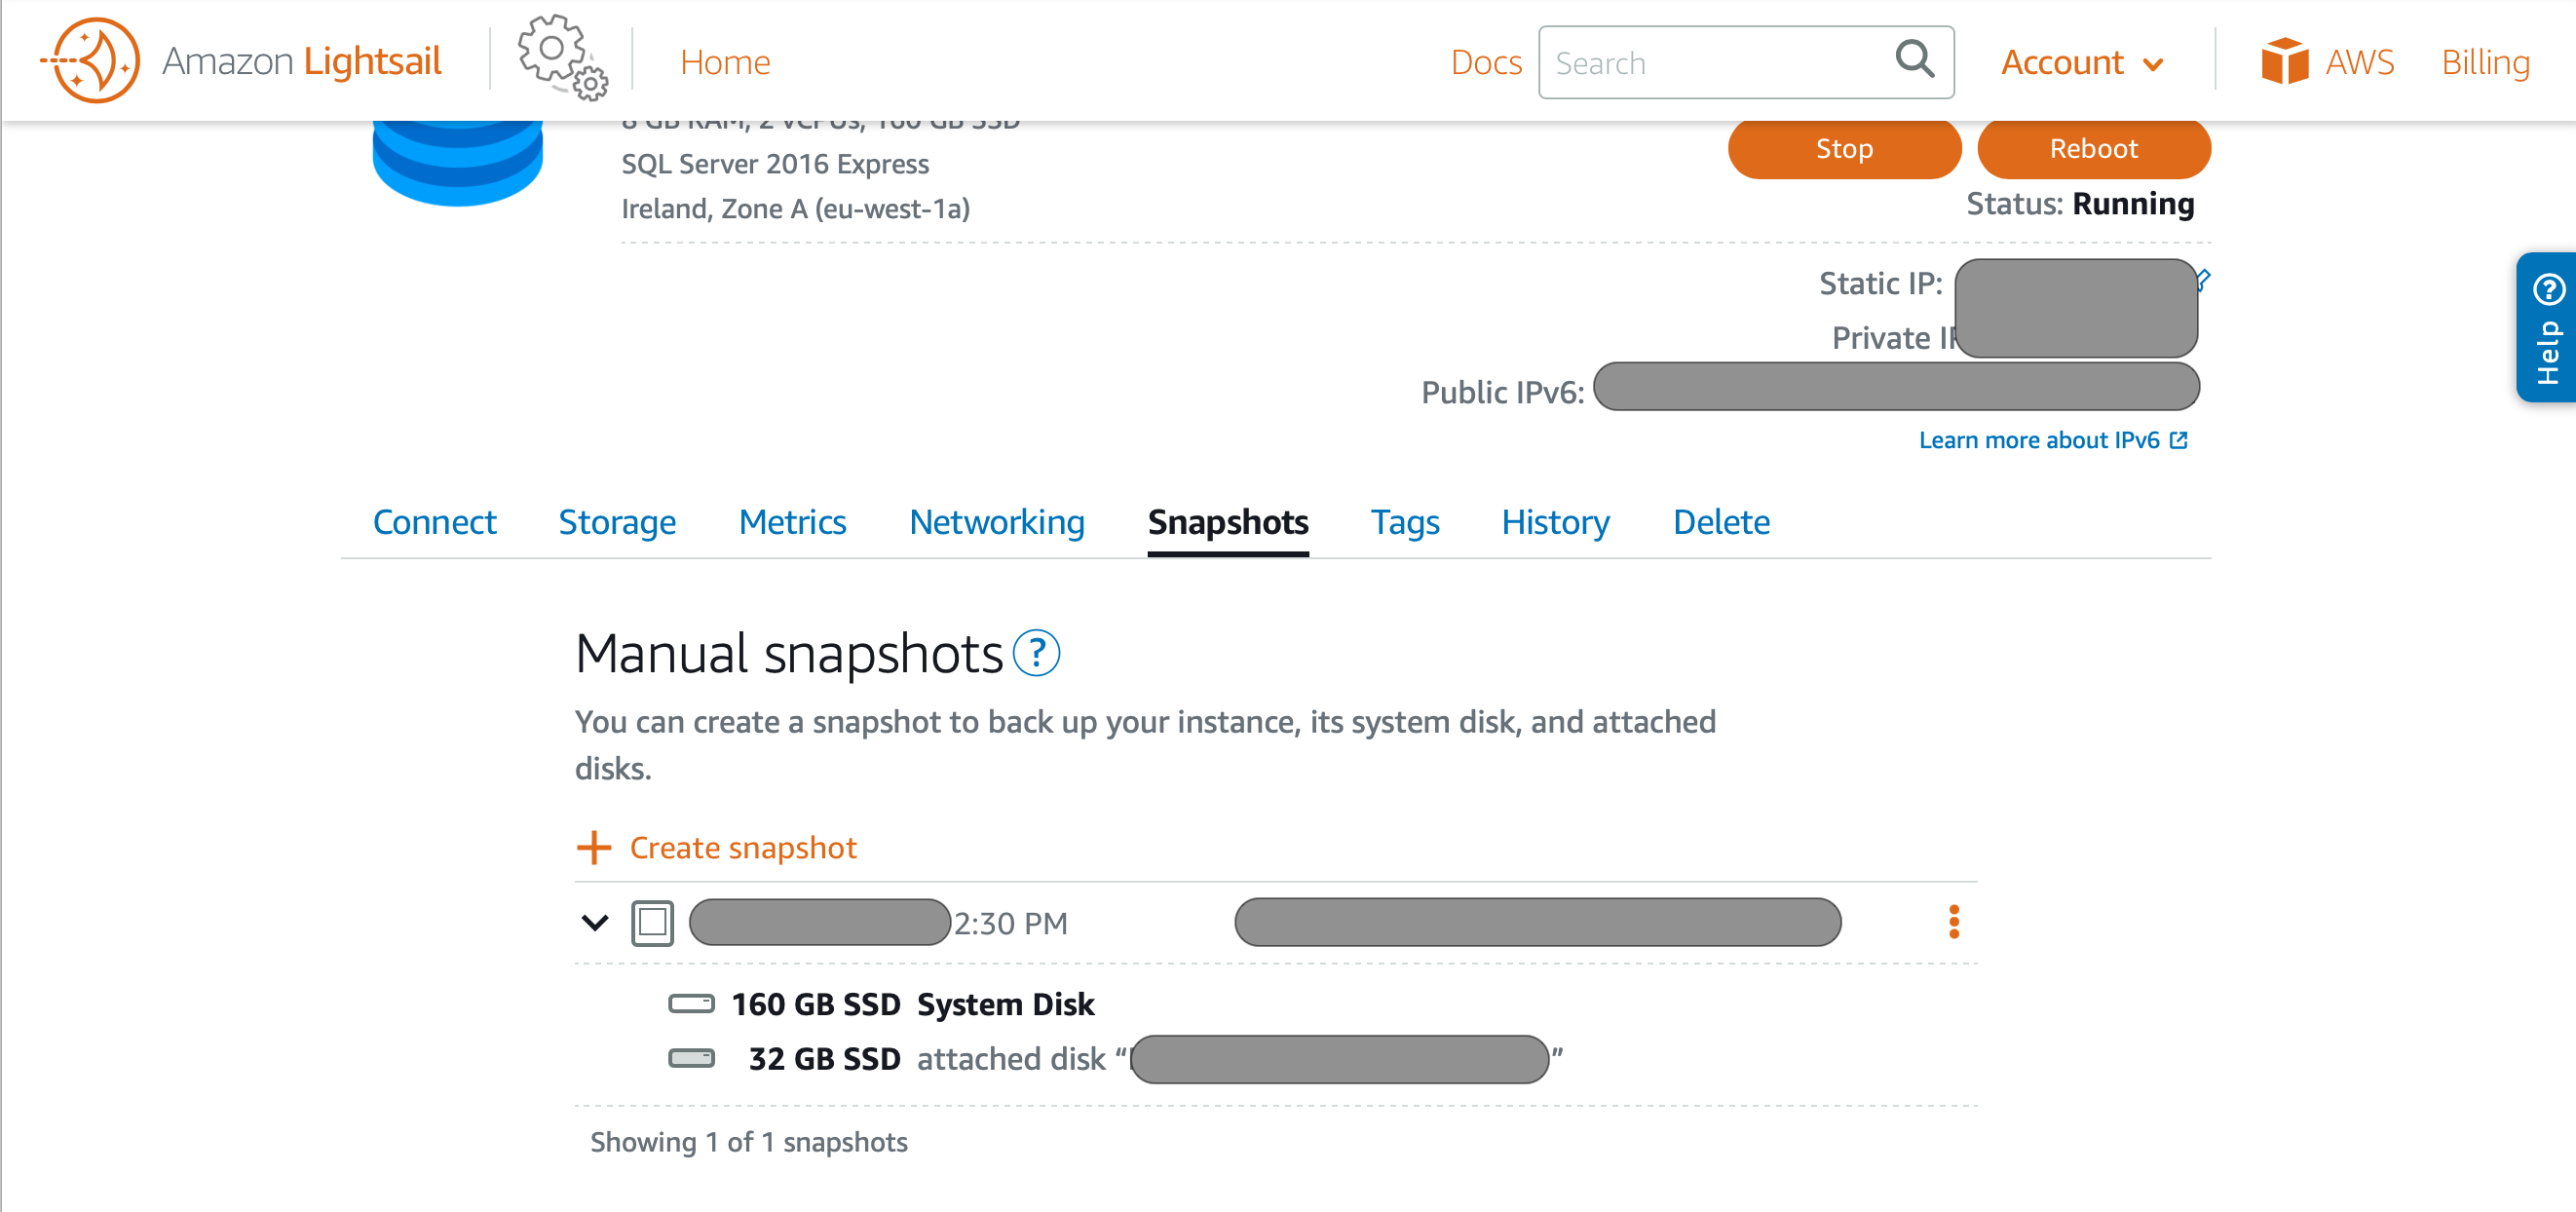
Task: Switch to the Connect tab
Action: click(x=434, y=522)
